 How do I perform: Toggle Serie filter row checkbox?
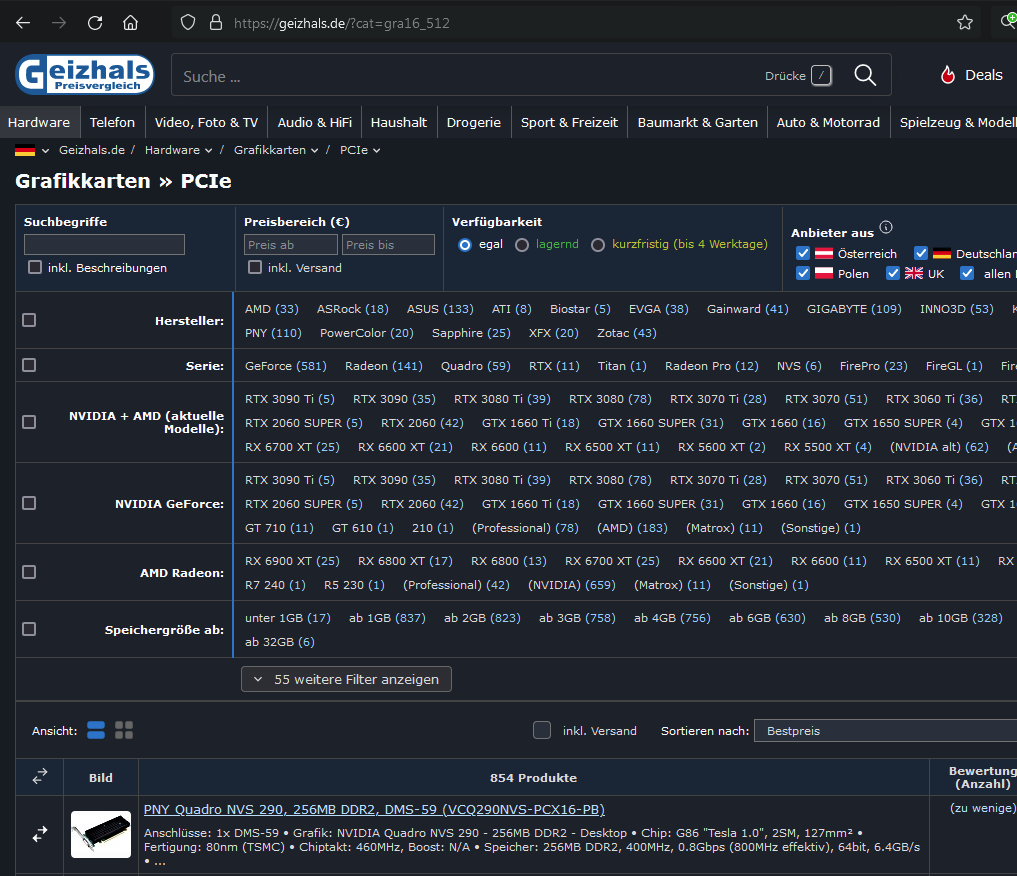[29, 365]
